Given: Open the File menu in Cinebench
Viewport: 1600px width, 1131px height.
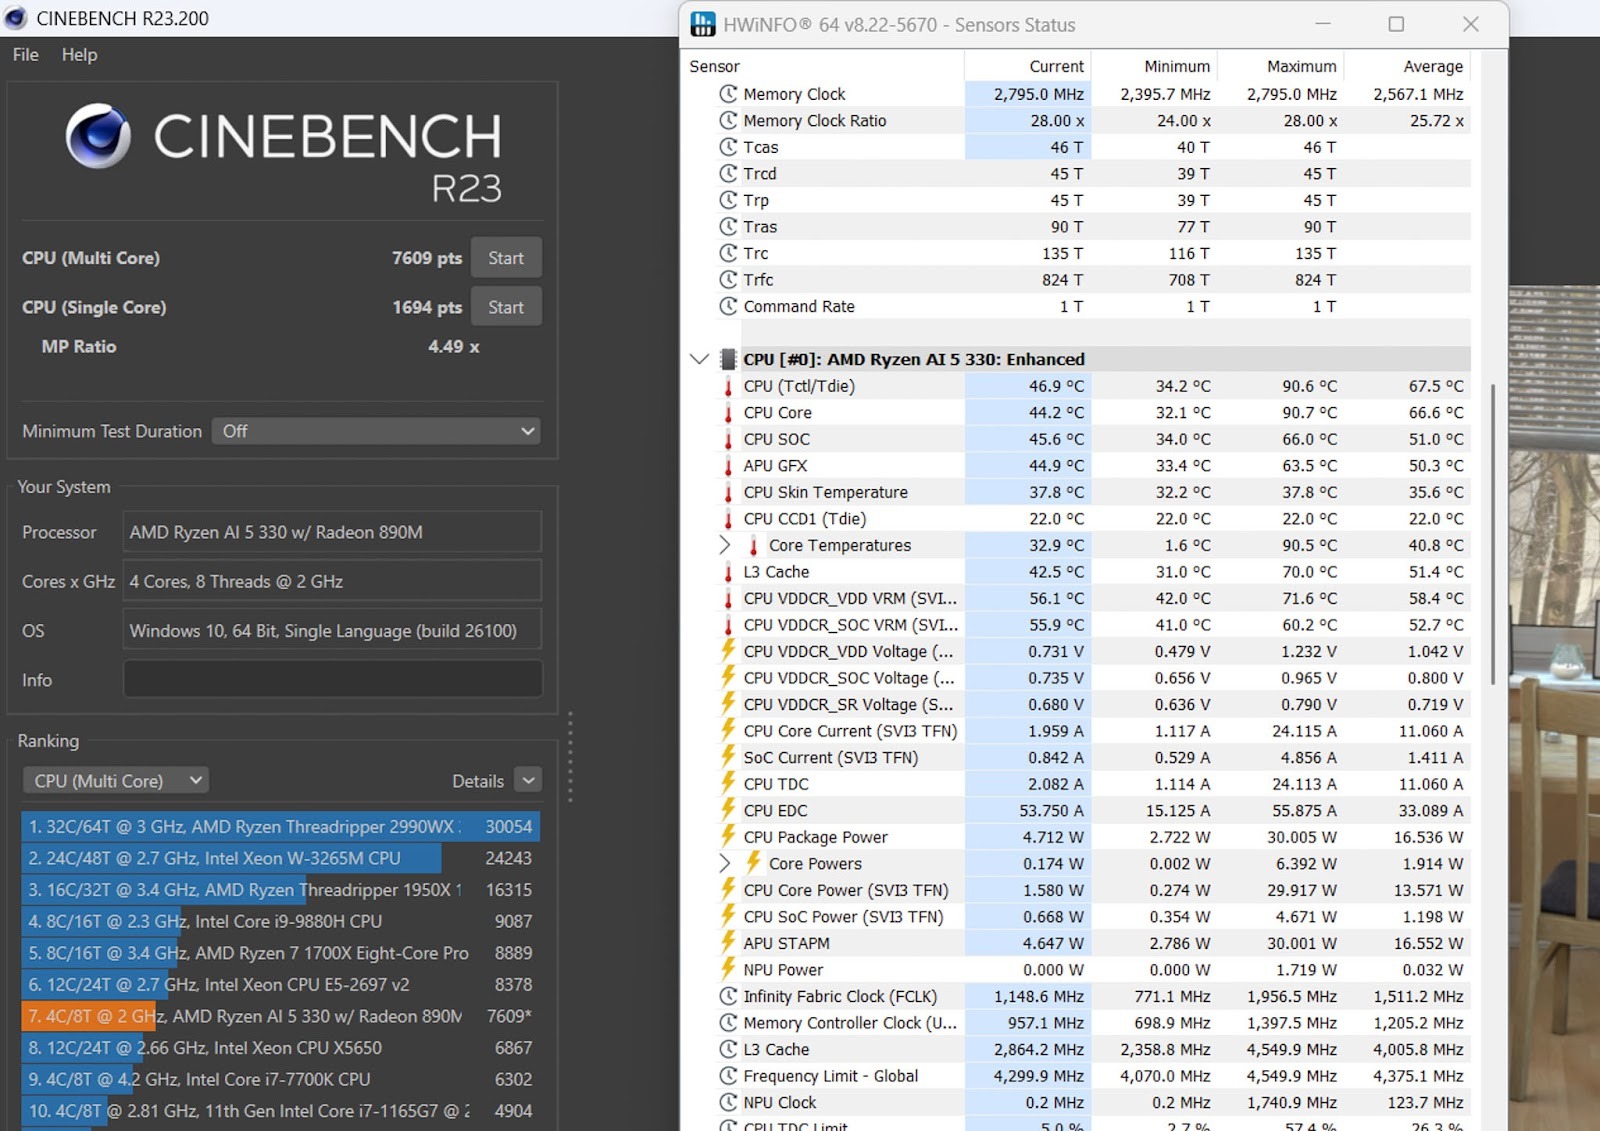Looking at the screenshot, I should click(26, 55).
